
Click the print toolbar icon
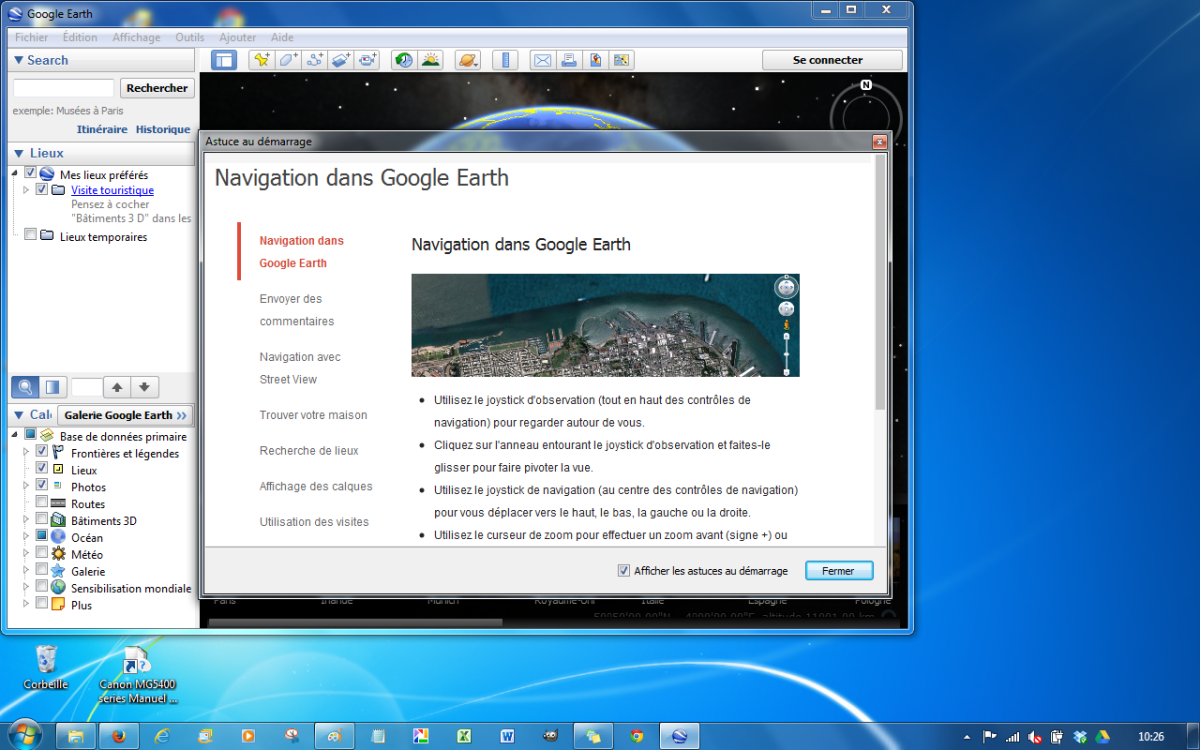(569, 60)
